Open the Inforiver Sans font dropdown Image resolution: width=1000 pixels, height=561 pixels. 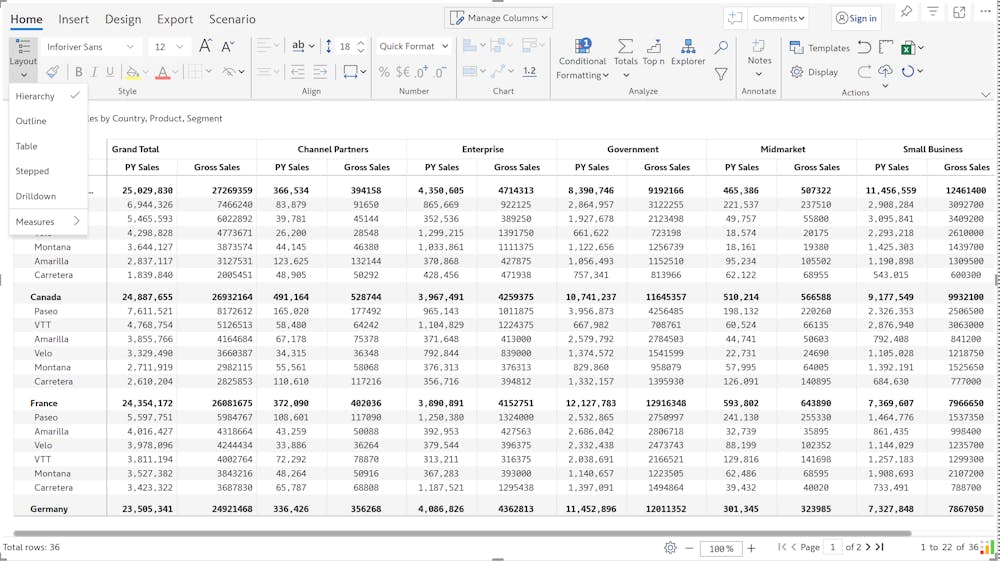click(90, 47)
